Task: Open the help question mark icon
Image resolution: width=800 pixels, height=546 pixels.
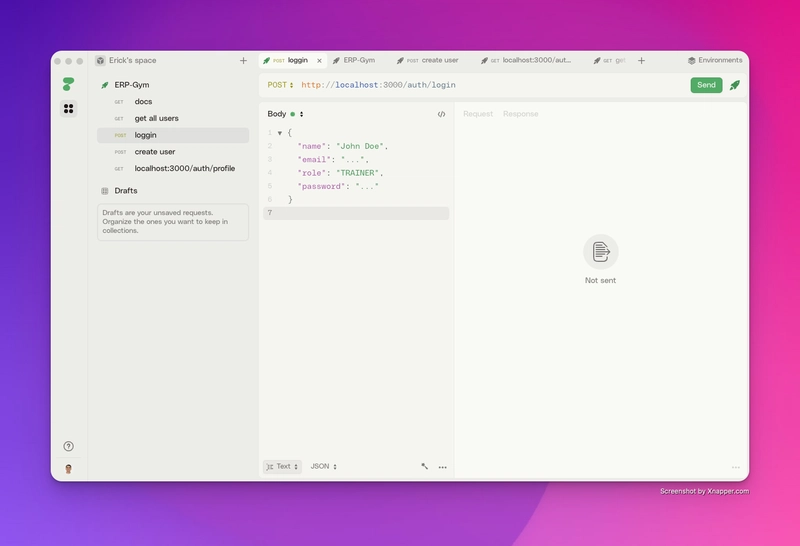Action: pyautogui.click(x=68, y=446)
